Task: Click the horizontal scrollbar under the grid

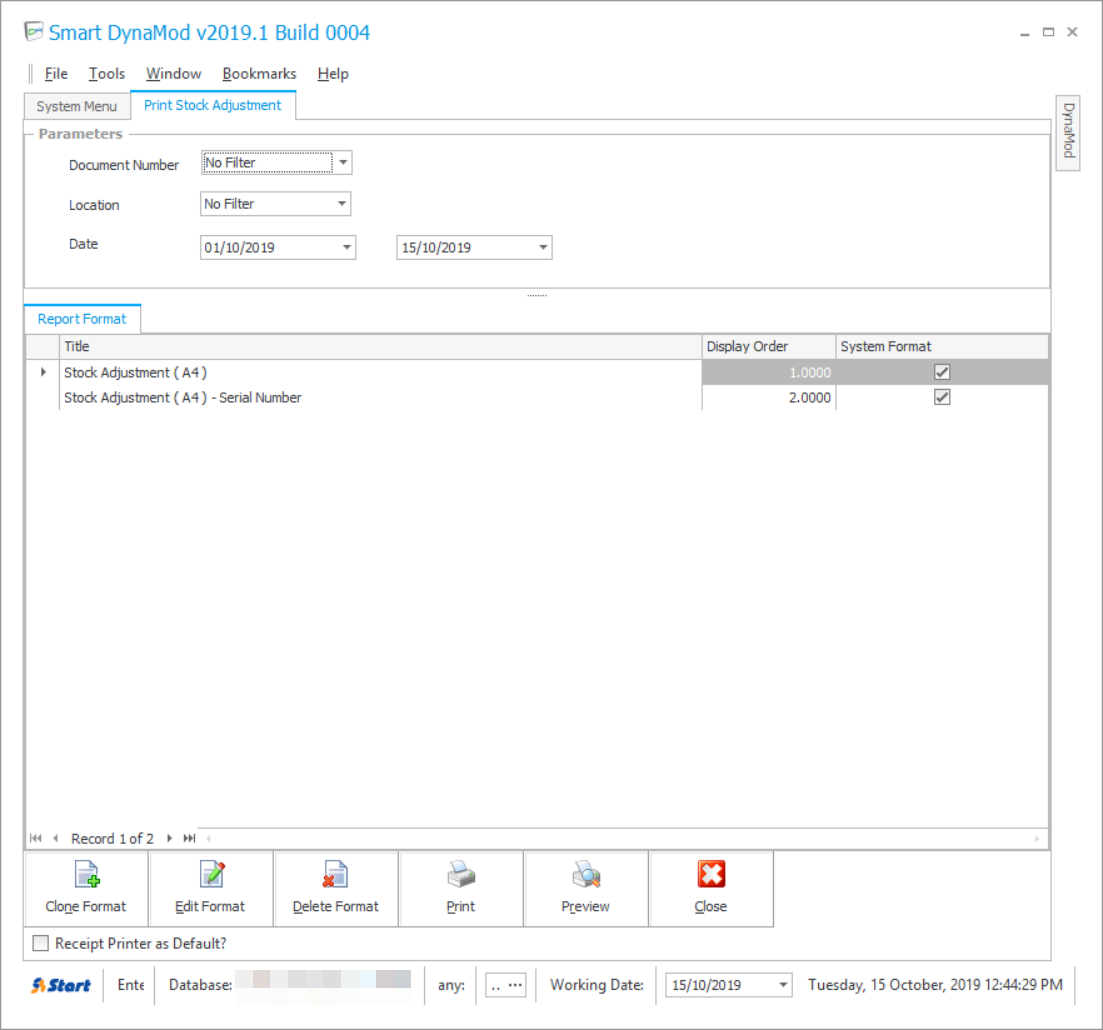Action: tap(623, 838)
